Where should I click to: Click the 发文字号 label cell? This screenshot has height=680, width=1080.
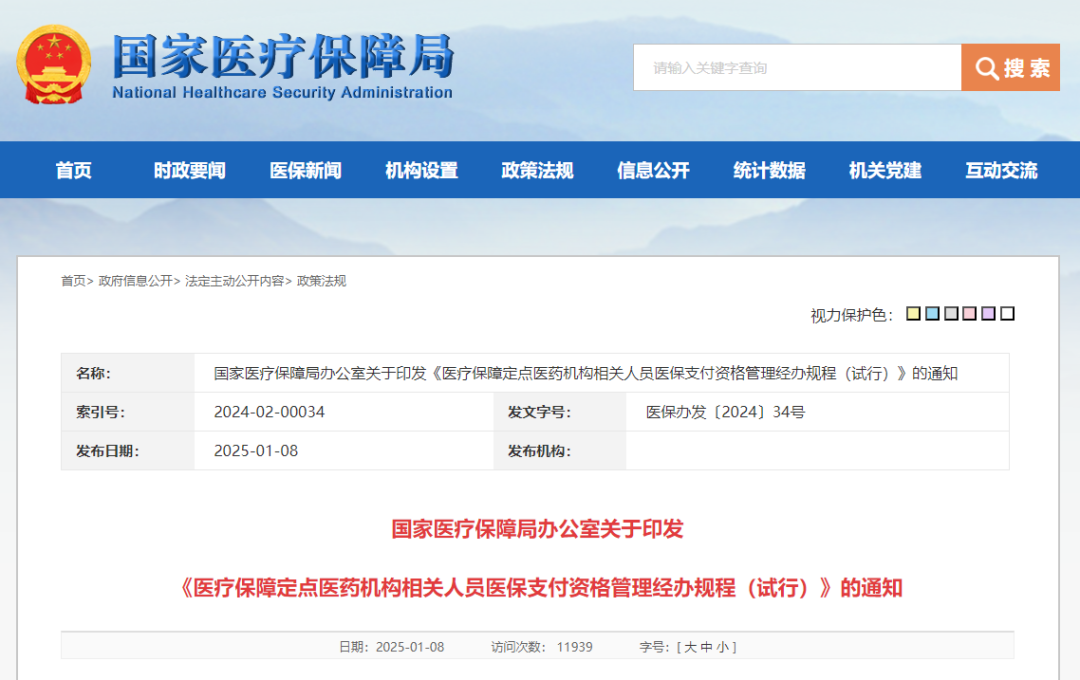pyautogui.click(x=559, y=412)
